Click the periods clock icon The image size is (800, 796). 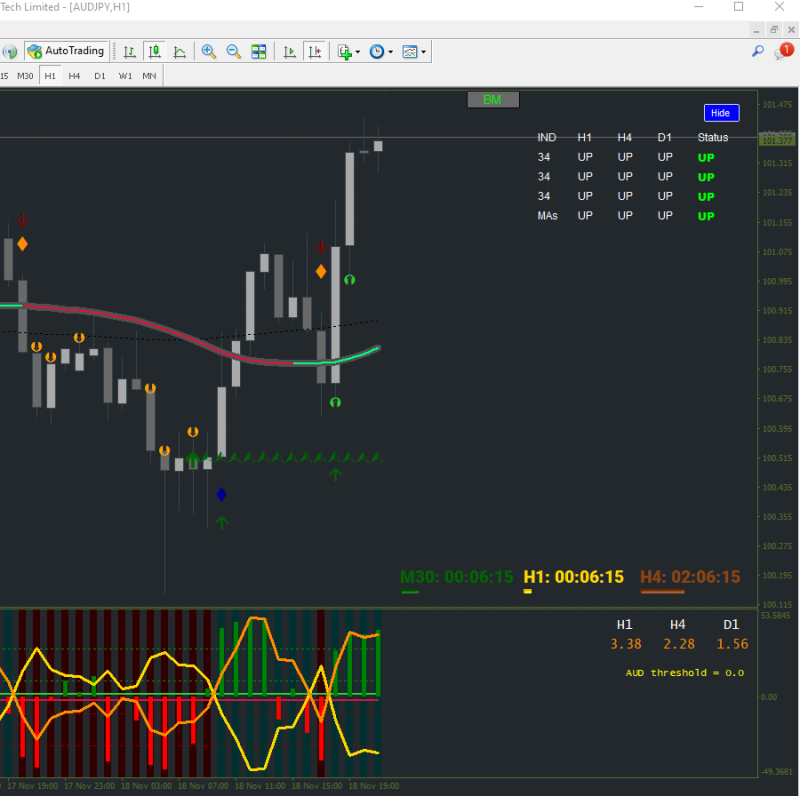(x=377, y=52)
